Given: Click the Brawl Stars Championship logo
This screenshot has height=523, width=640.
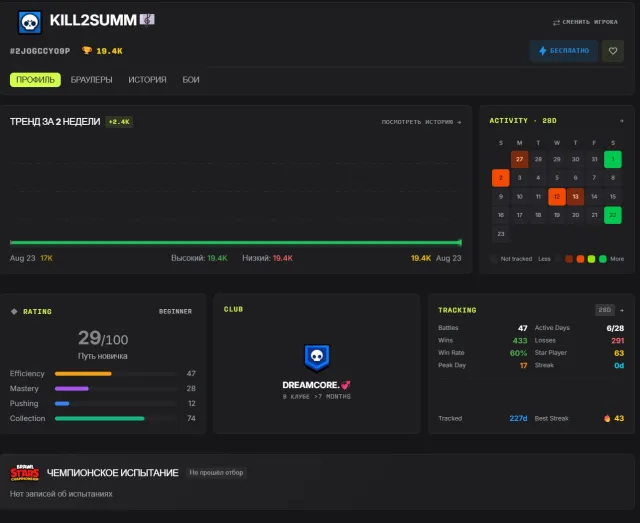Looking at the screenshot, I should 24,473.
